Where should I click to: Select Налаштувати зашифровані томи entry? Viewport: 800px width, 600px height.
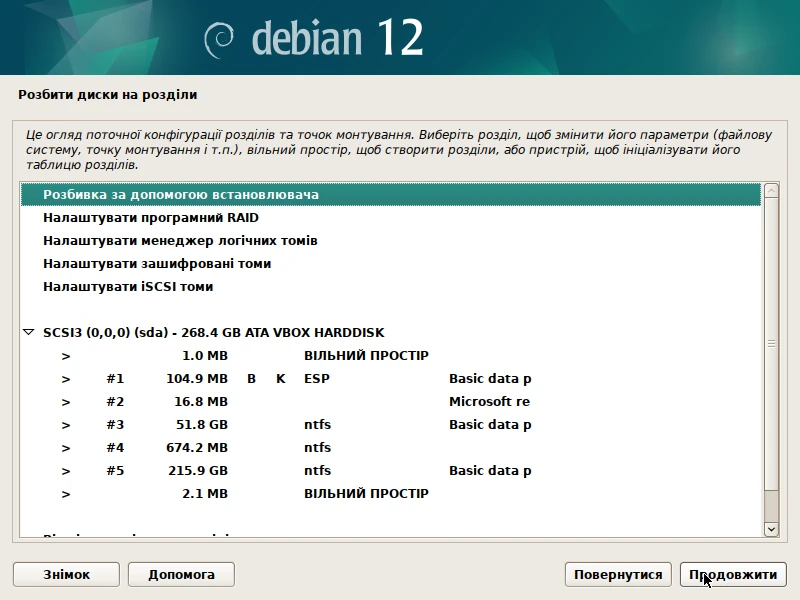pyautogui.click(x=391, y=264)
